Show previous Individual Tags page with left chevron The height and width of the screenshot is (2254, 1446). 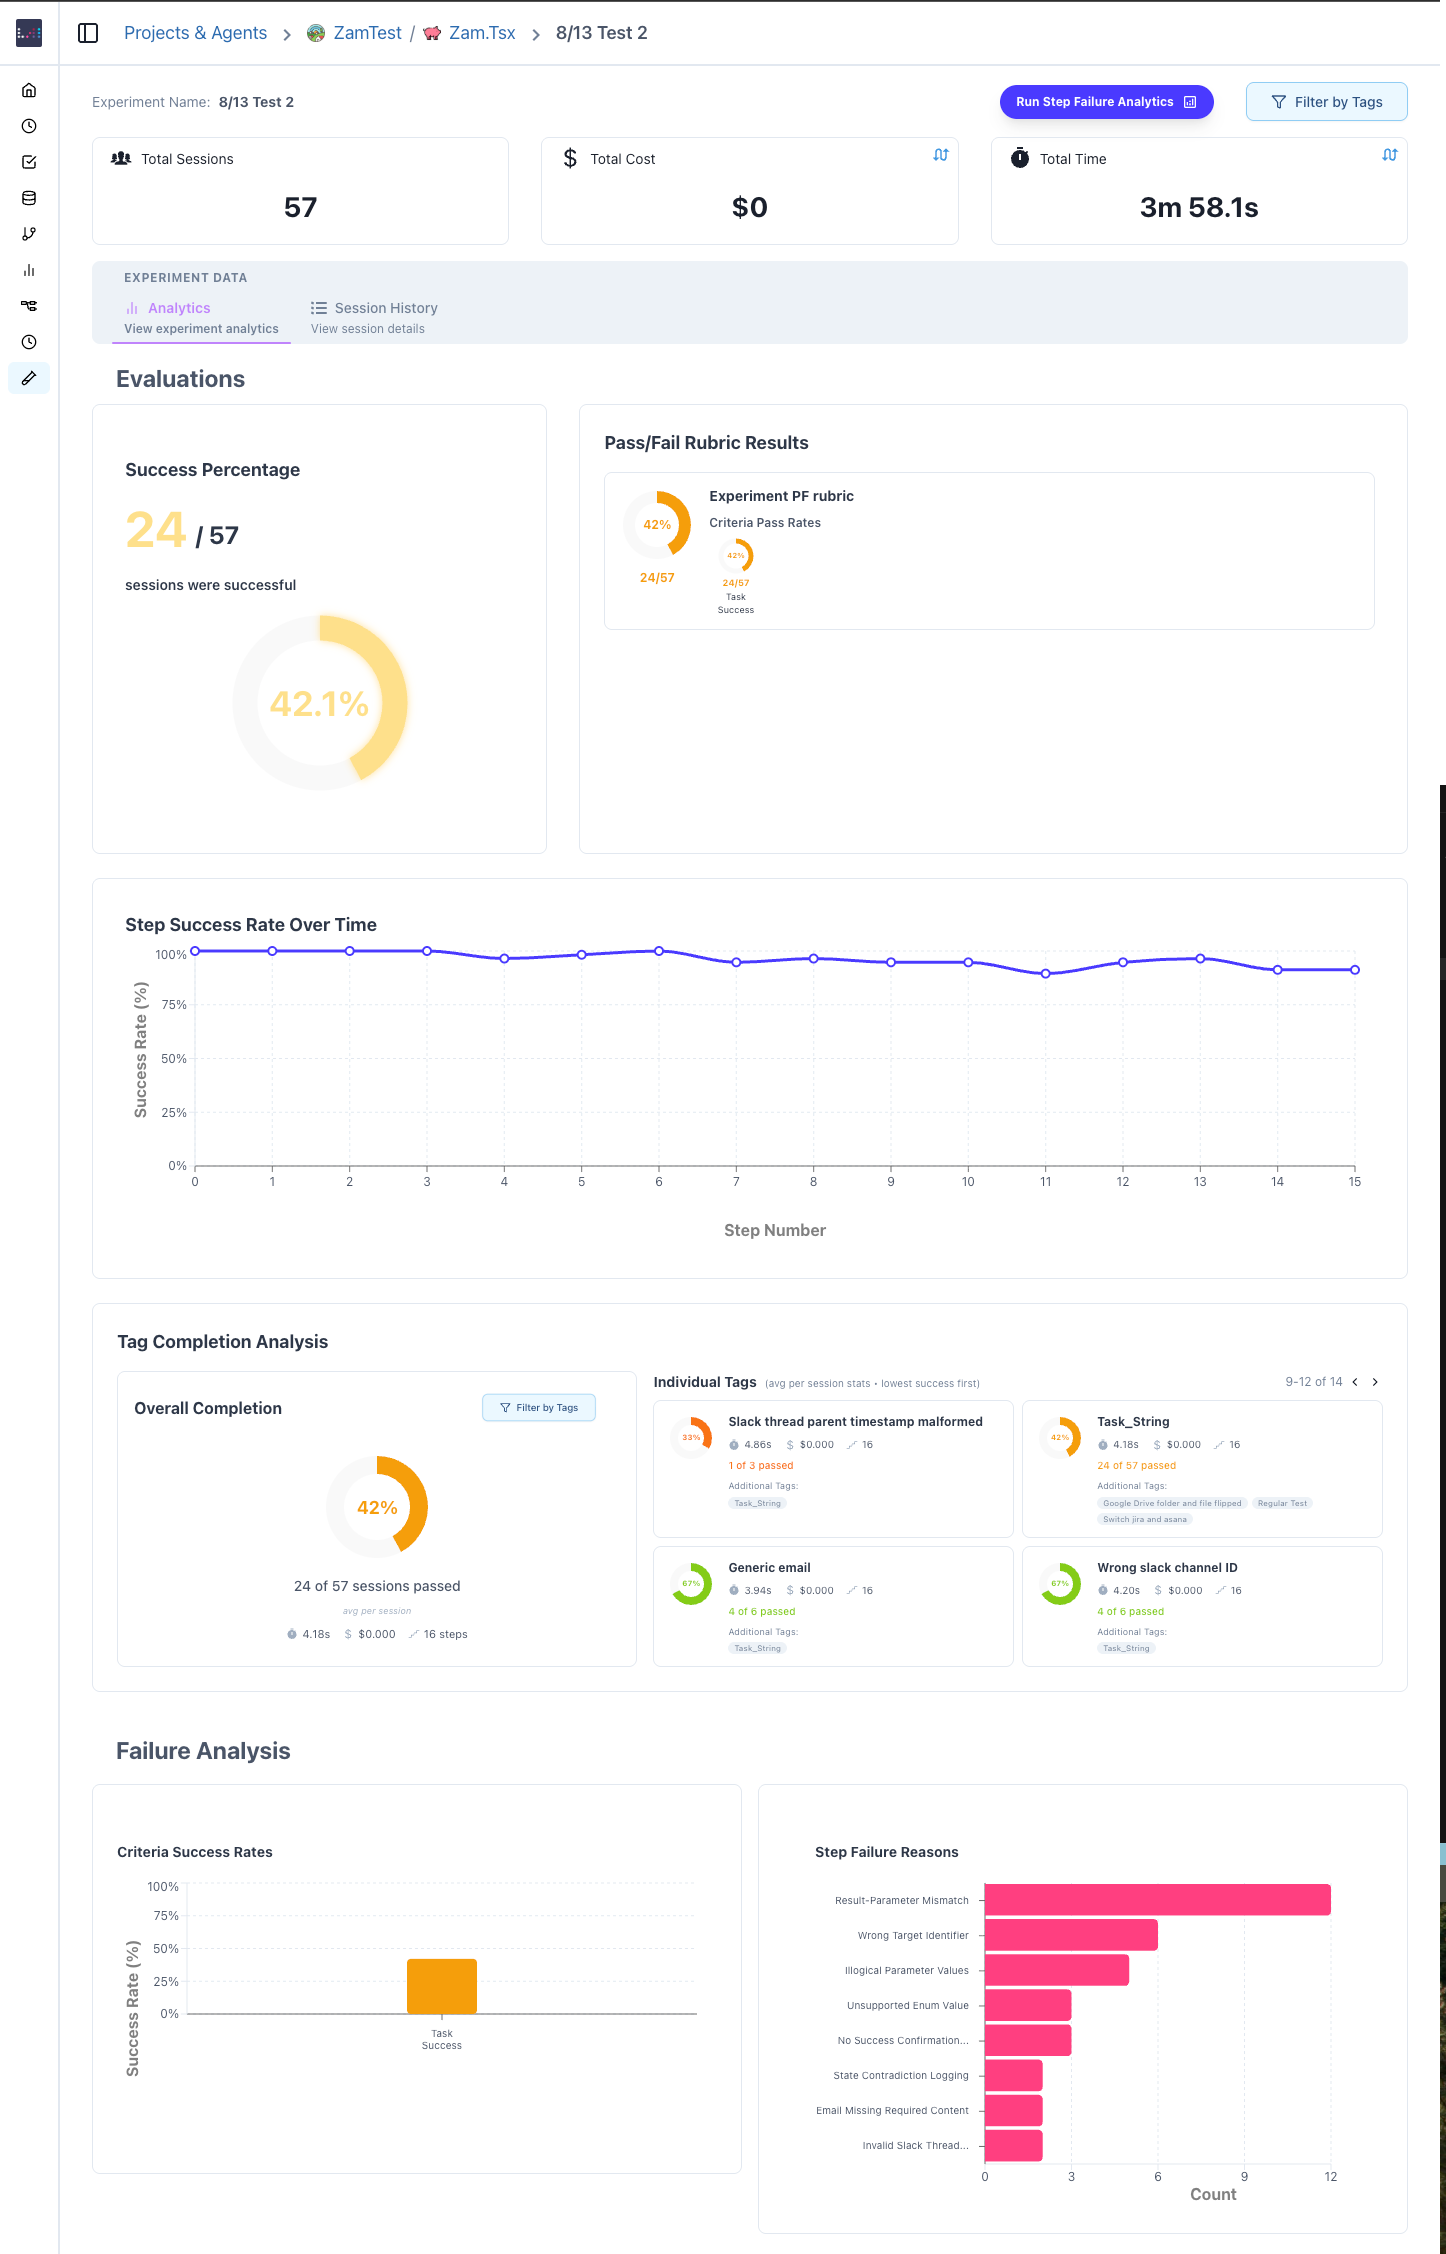tap(1355, 1381)
